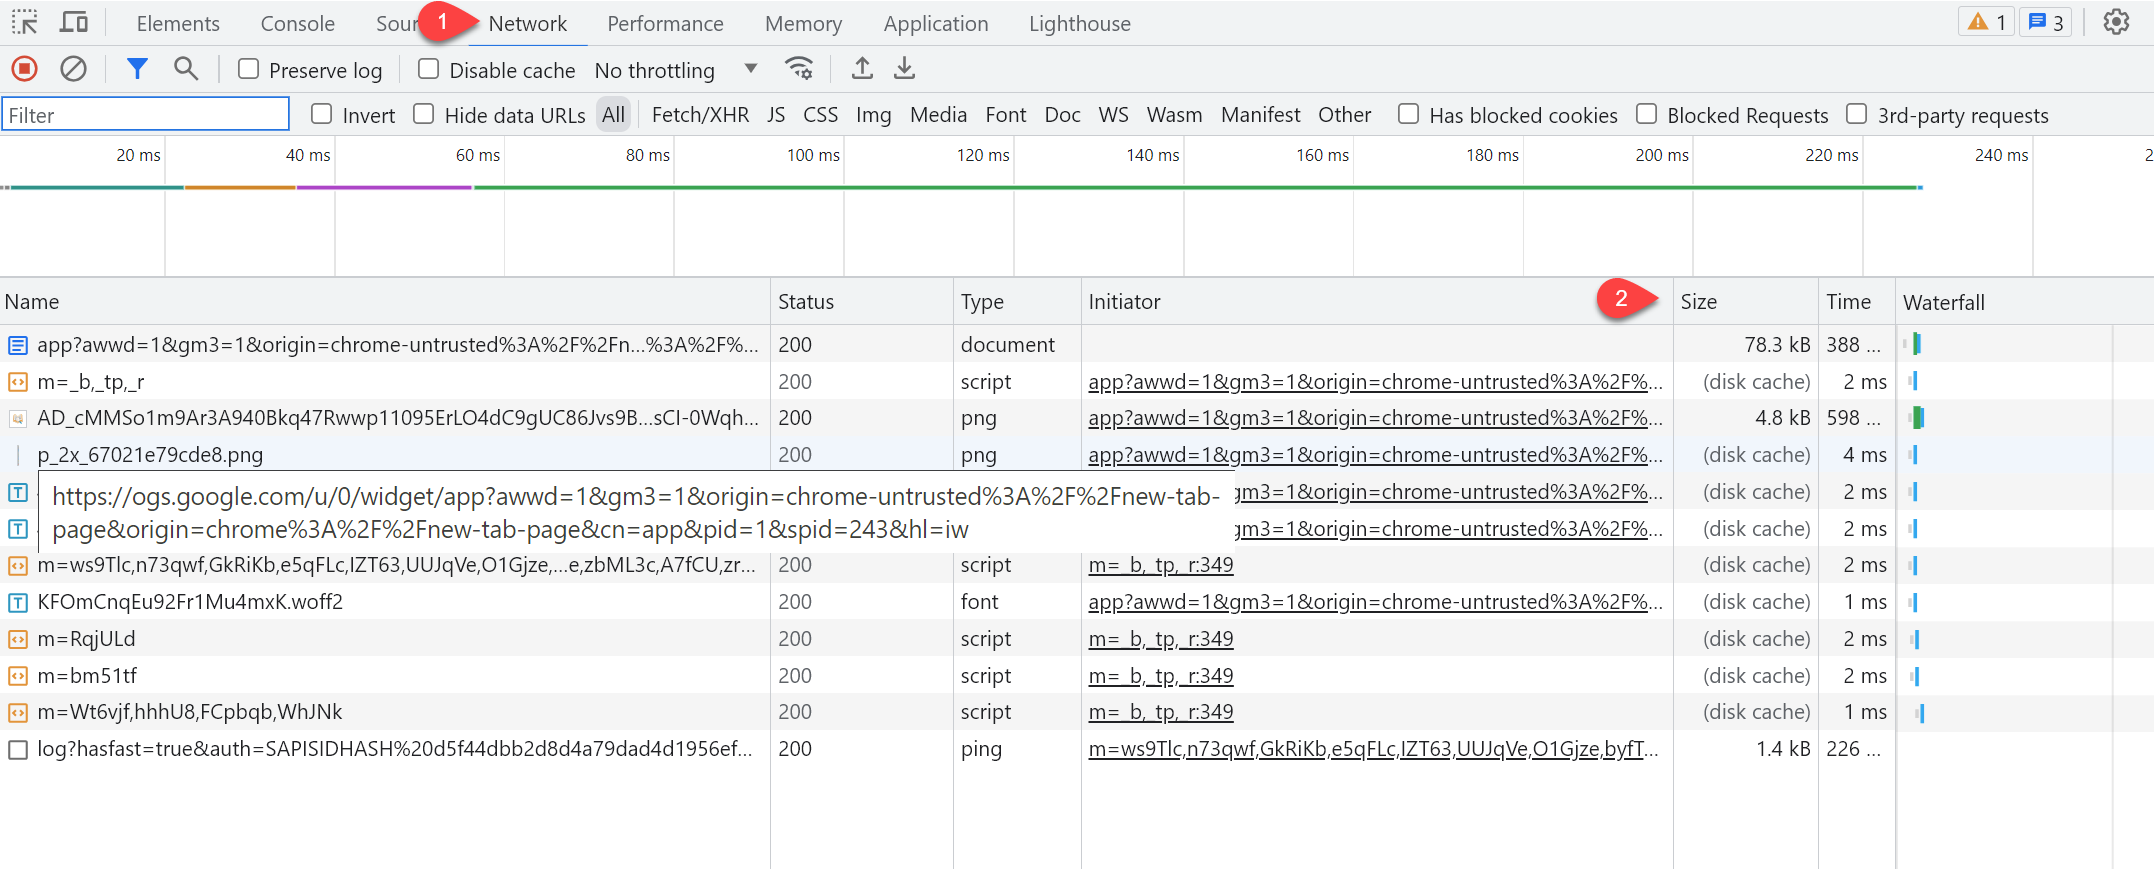Open DevTools settings gear
Screen dimensions: 2154x869
point(2116,22)
